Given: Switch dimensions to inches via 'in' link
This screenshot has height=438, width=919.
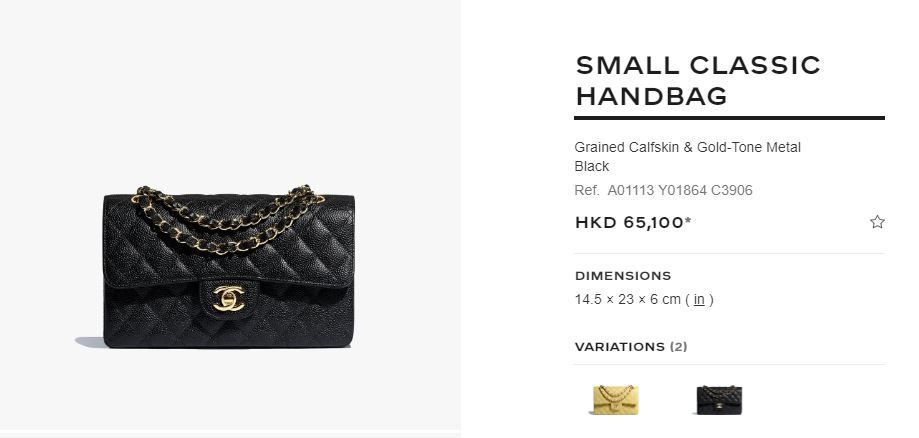Looking at the screenshot, I should 699,300.
